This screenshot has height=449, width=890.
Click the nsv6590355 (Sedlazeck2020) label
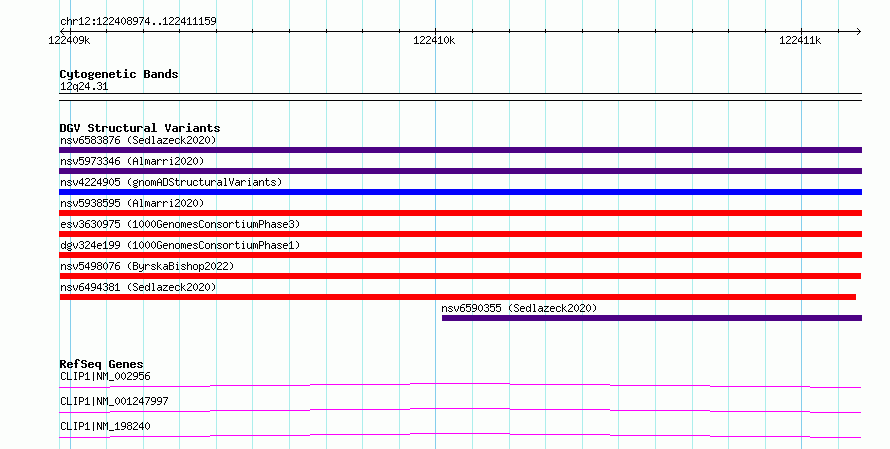click(x=519, y=308)
